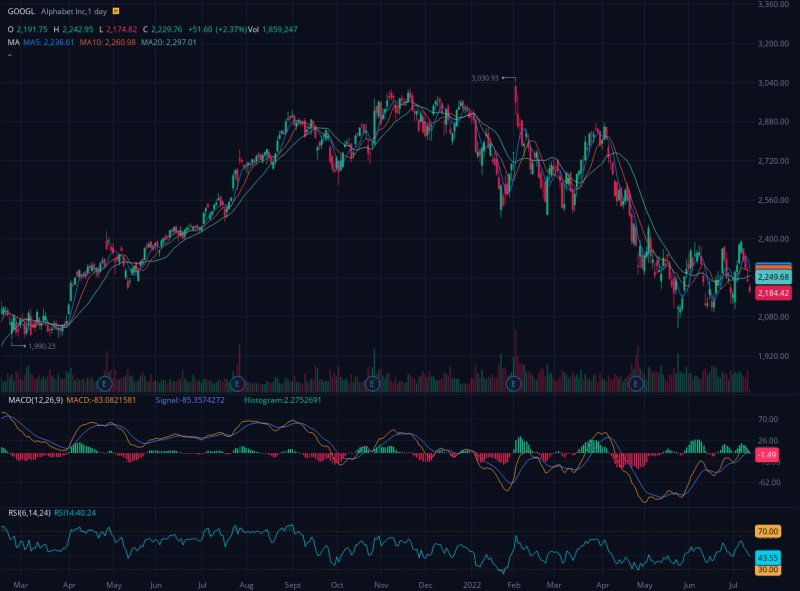Open the earnings marker before May 2022
This screenshot has height=591, width=800.
636,383
